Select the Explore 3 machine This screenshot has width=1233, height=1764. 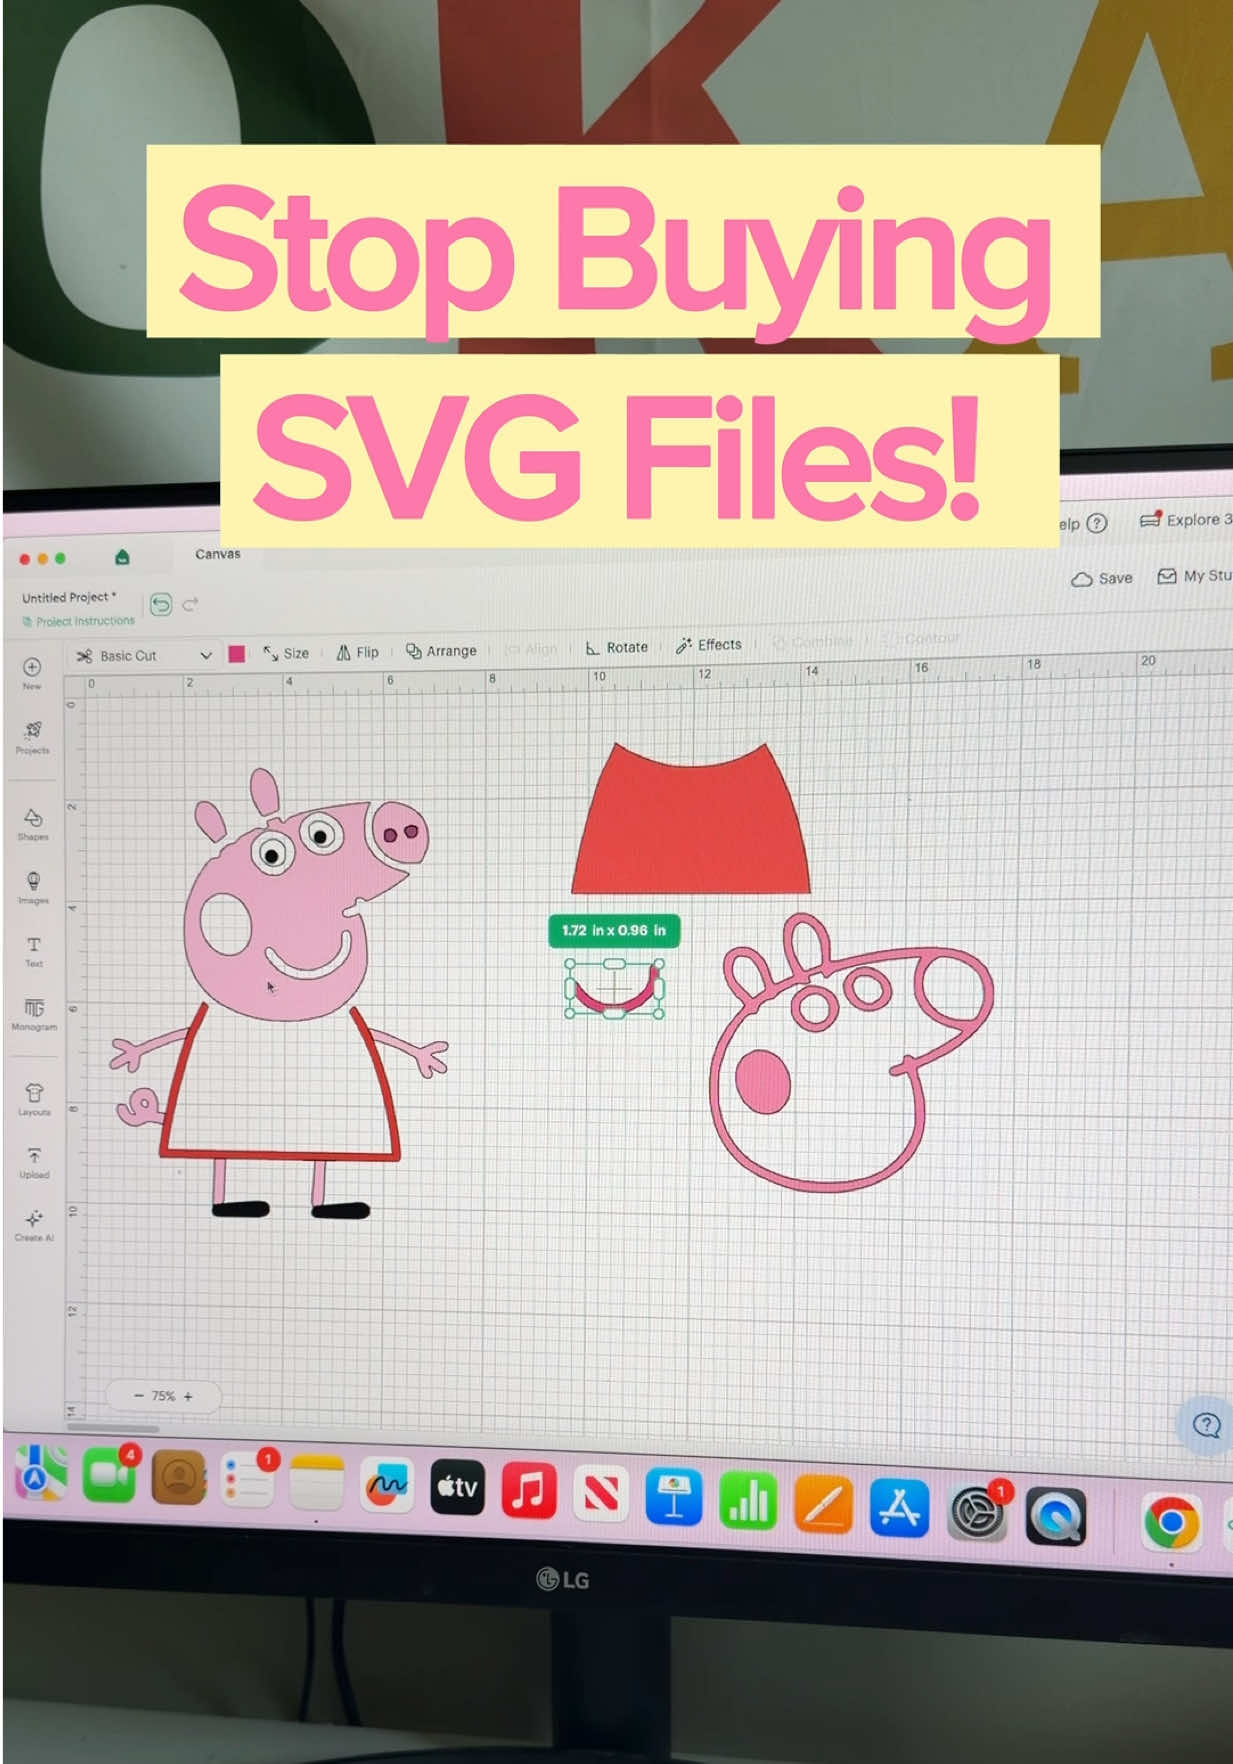coord(1186,520)
